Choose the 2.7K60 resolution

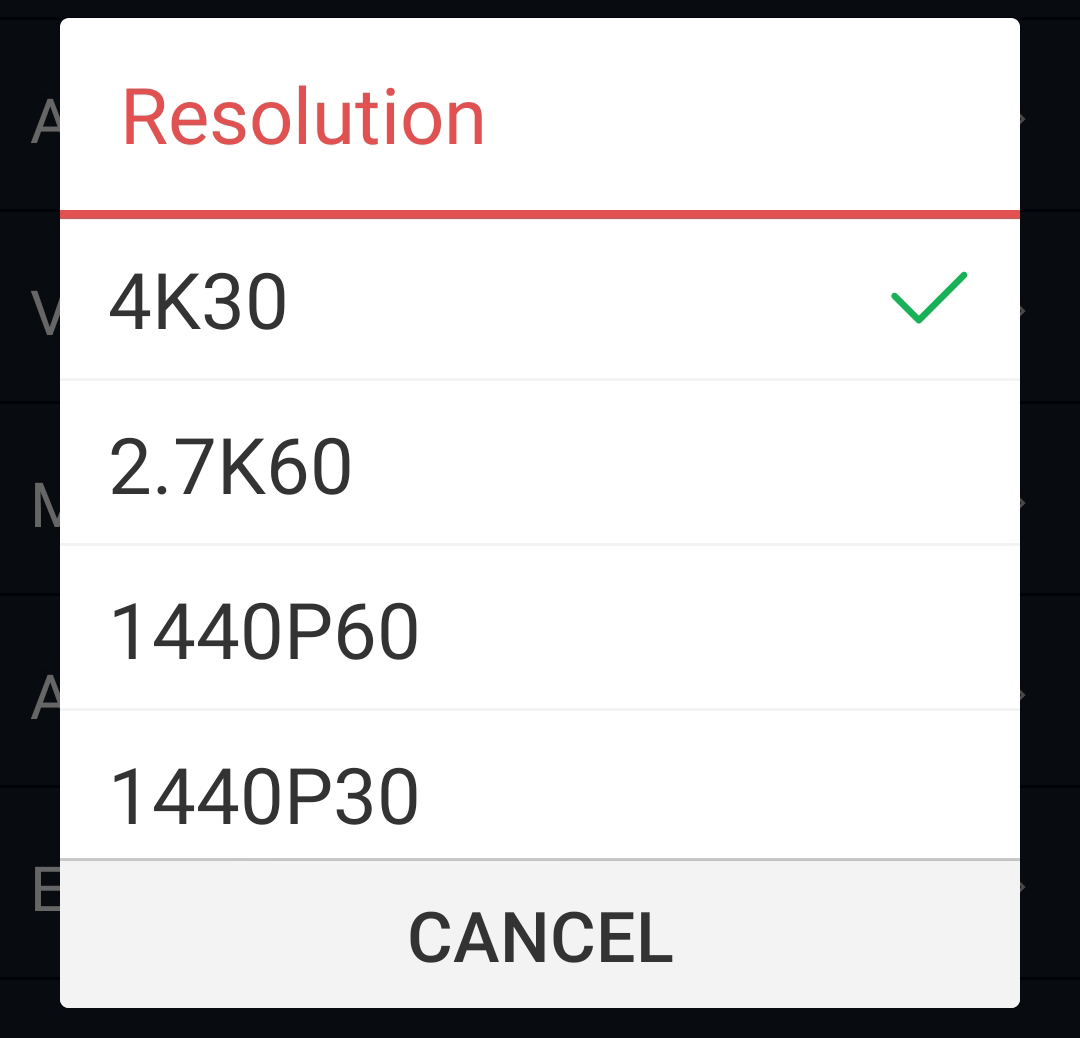coord(540,462)
